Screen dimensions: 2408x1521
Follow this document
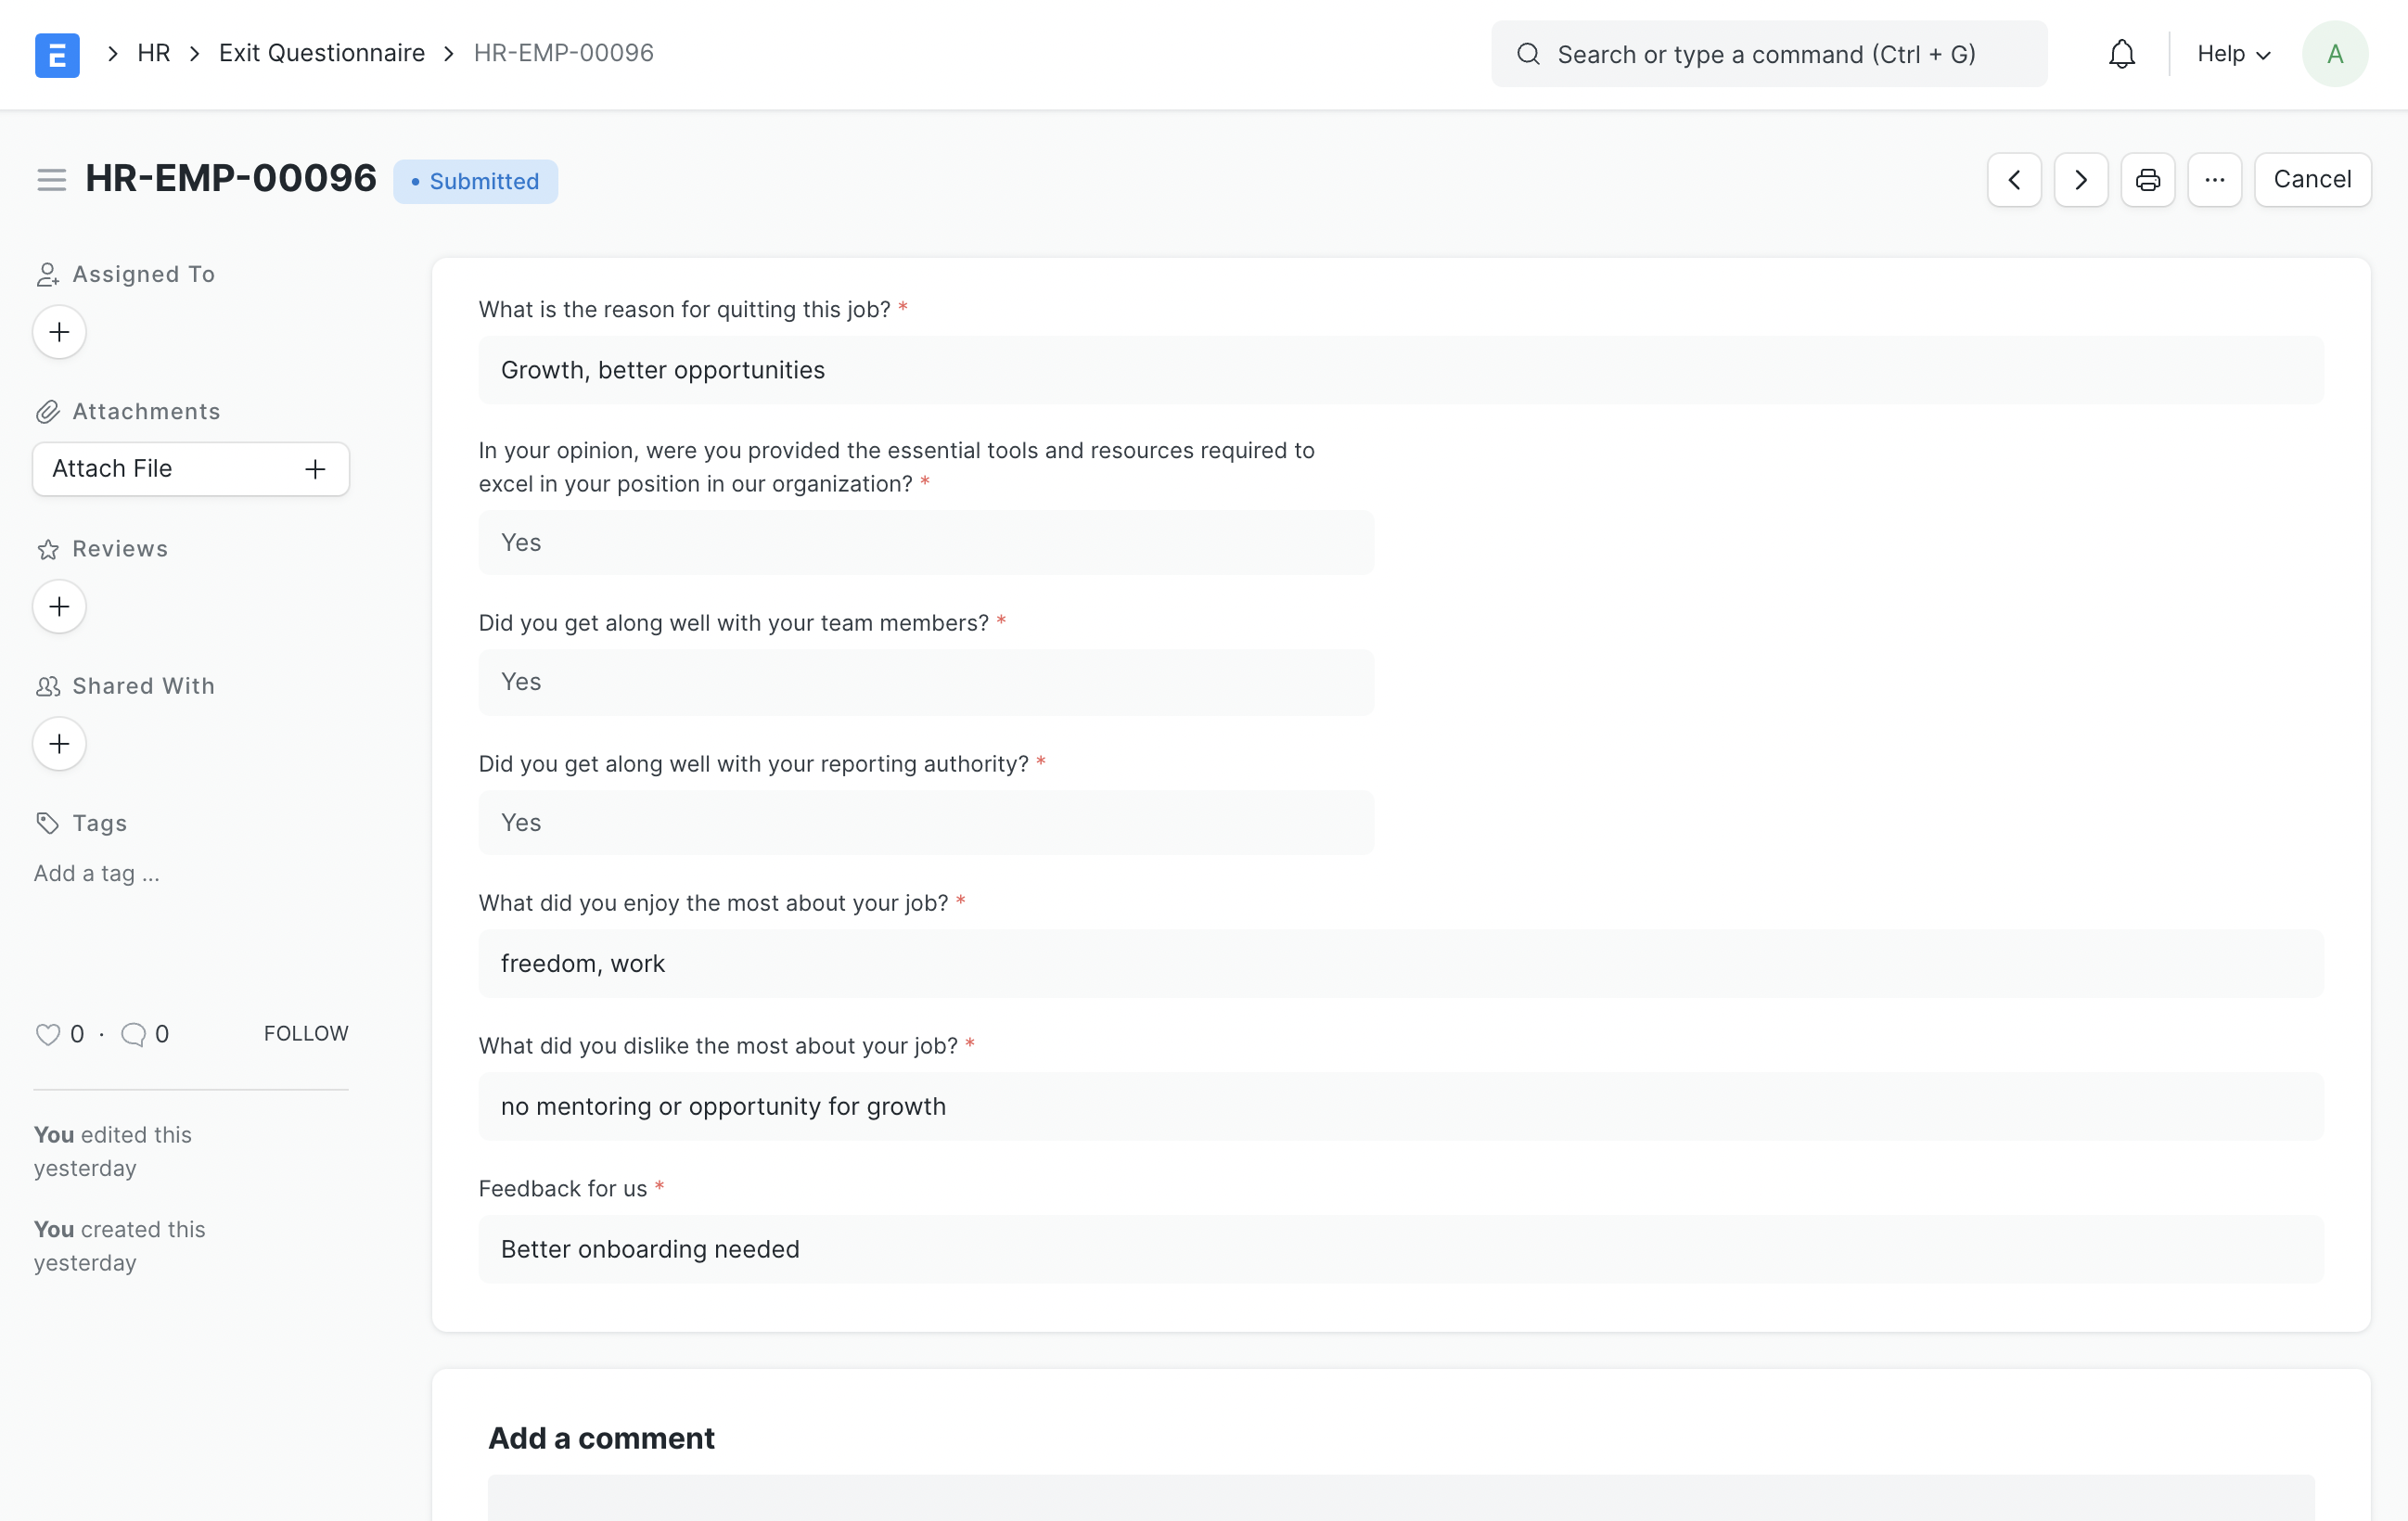[x=306, y=1033]
